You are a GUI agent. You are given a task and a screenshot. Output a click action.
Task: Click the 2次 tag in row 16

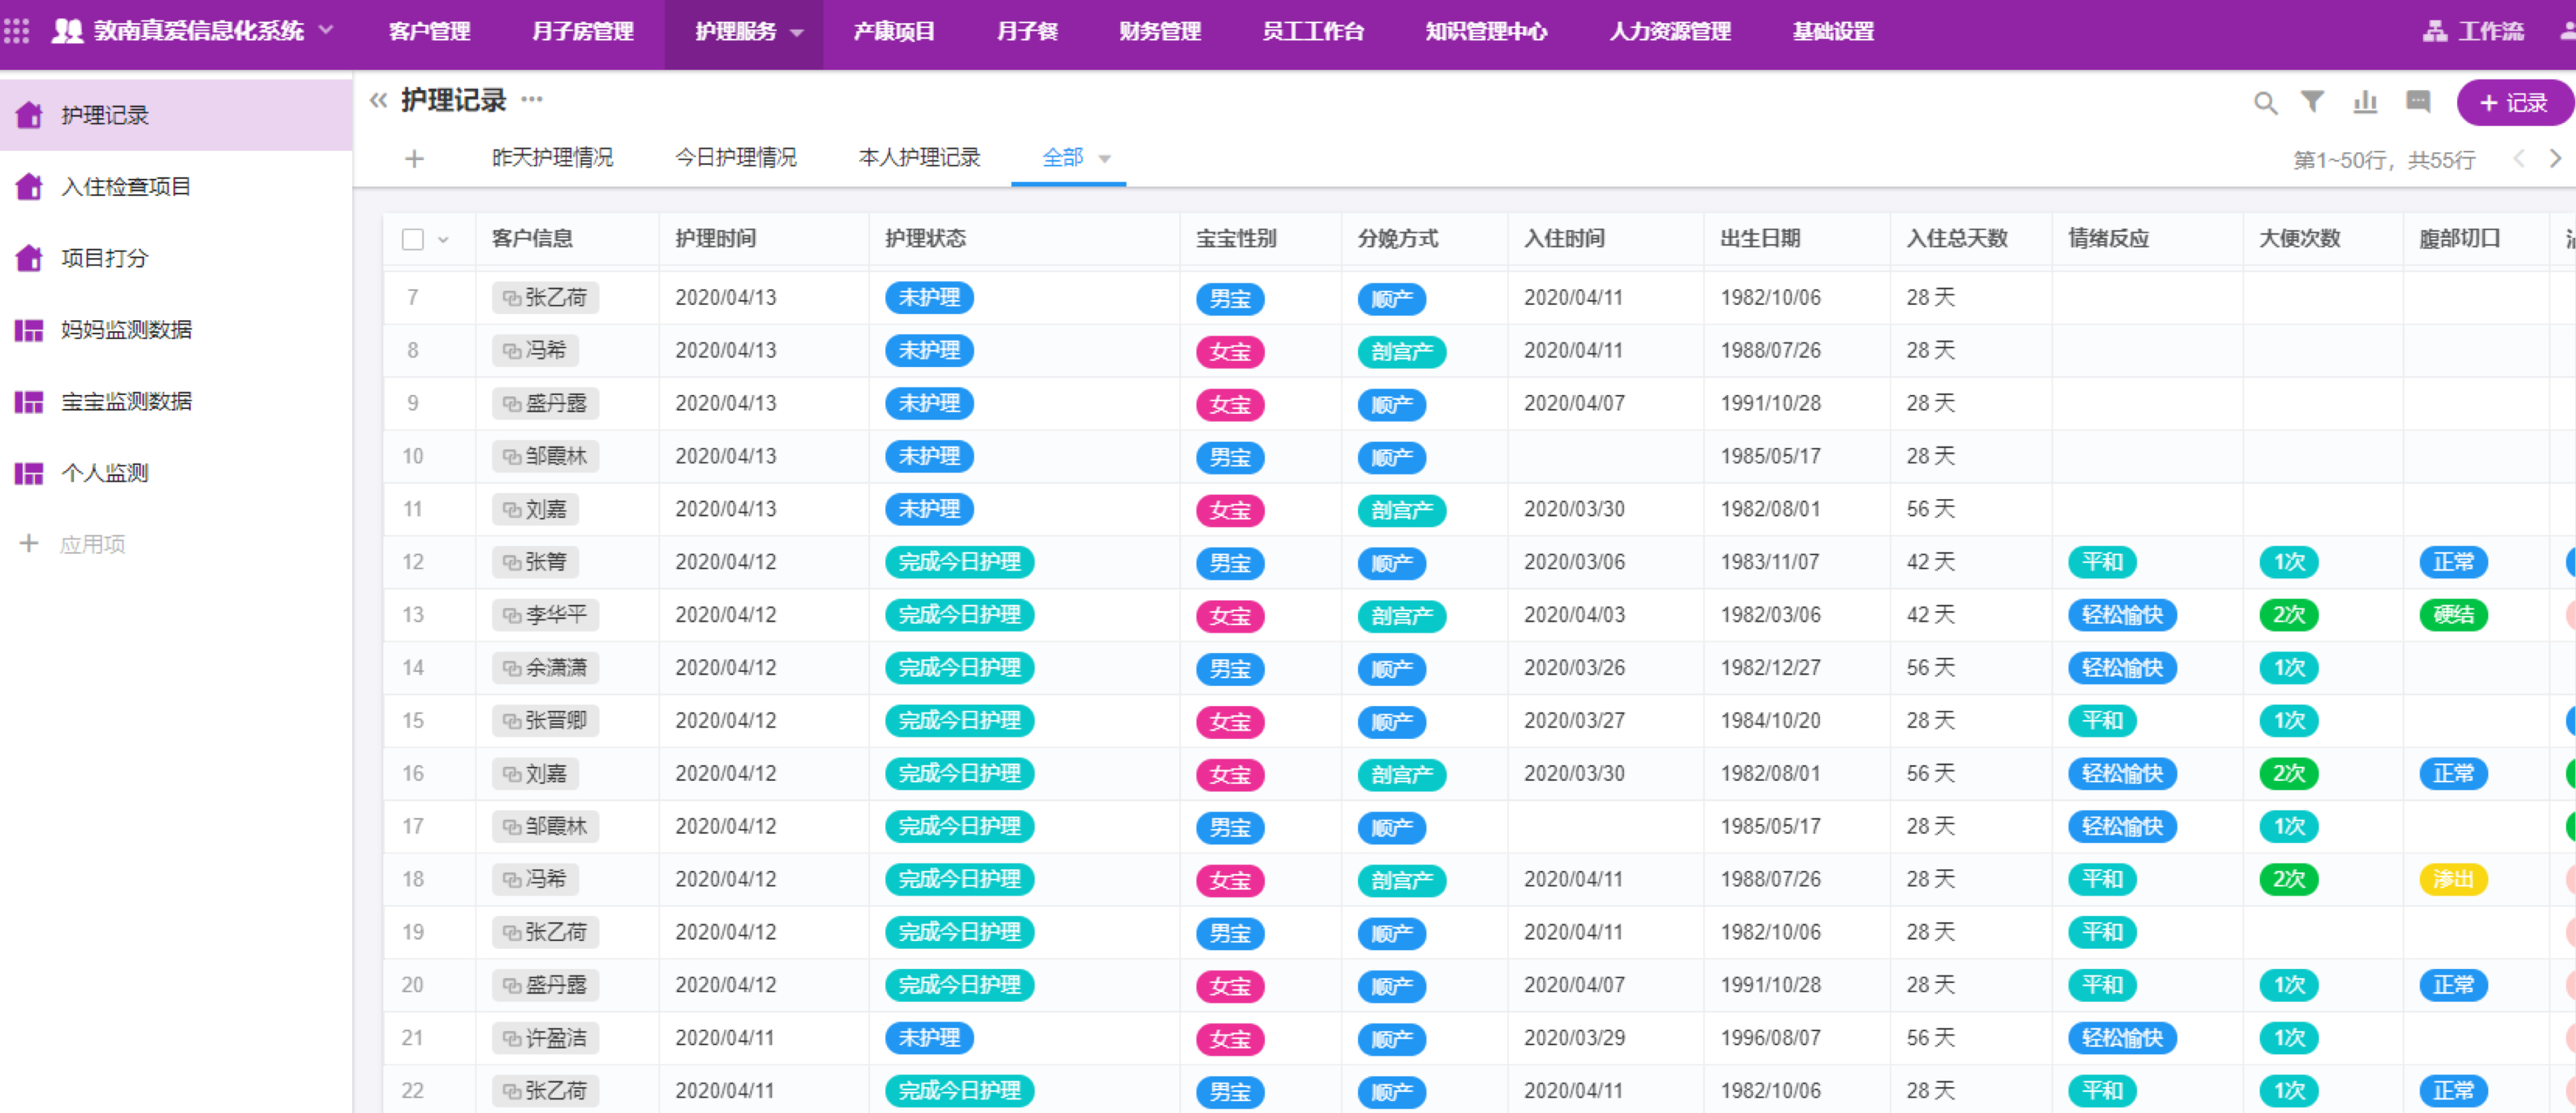pyautogui.click(x=2289, y=774)
